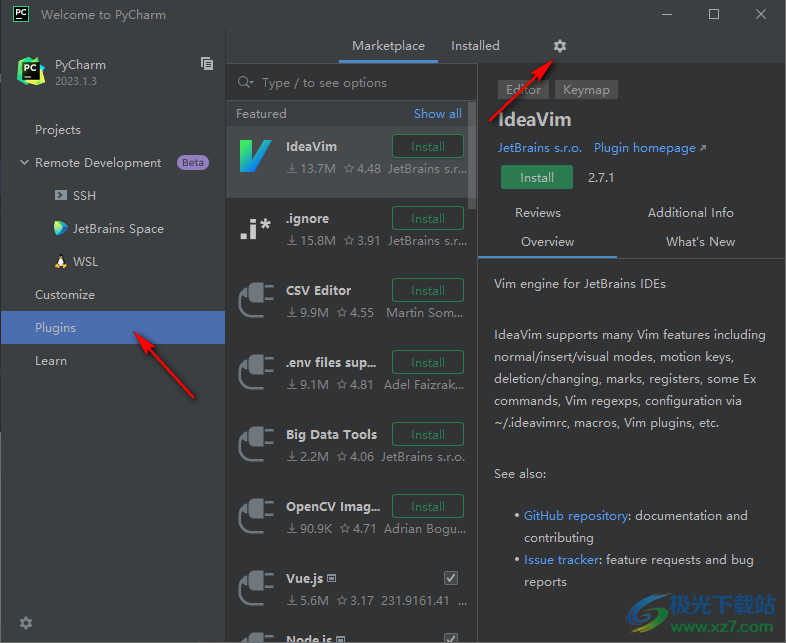Screen dimensions: 786x643
Task: Open plugin settings gear beside Installed tab
Action: (x=560, y=46)
